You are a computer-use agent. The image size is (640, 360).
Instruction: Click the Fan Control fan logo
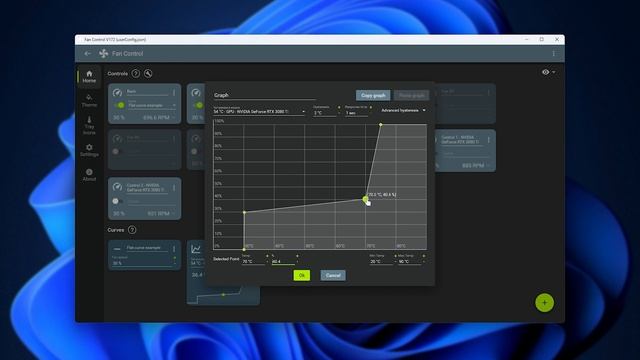[104, 53]
